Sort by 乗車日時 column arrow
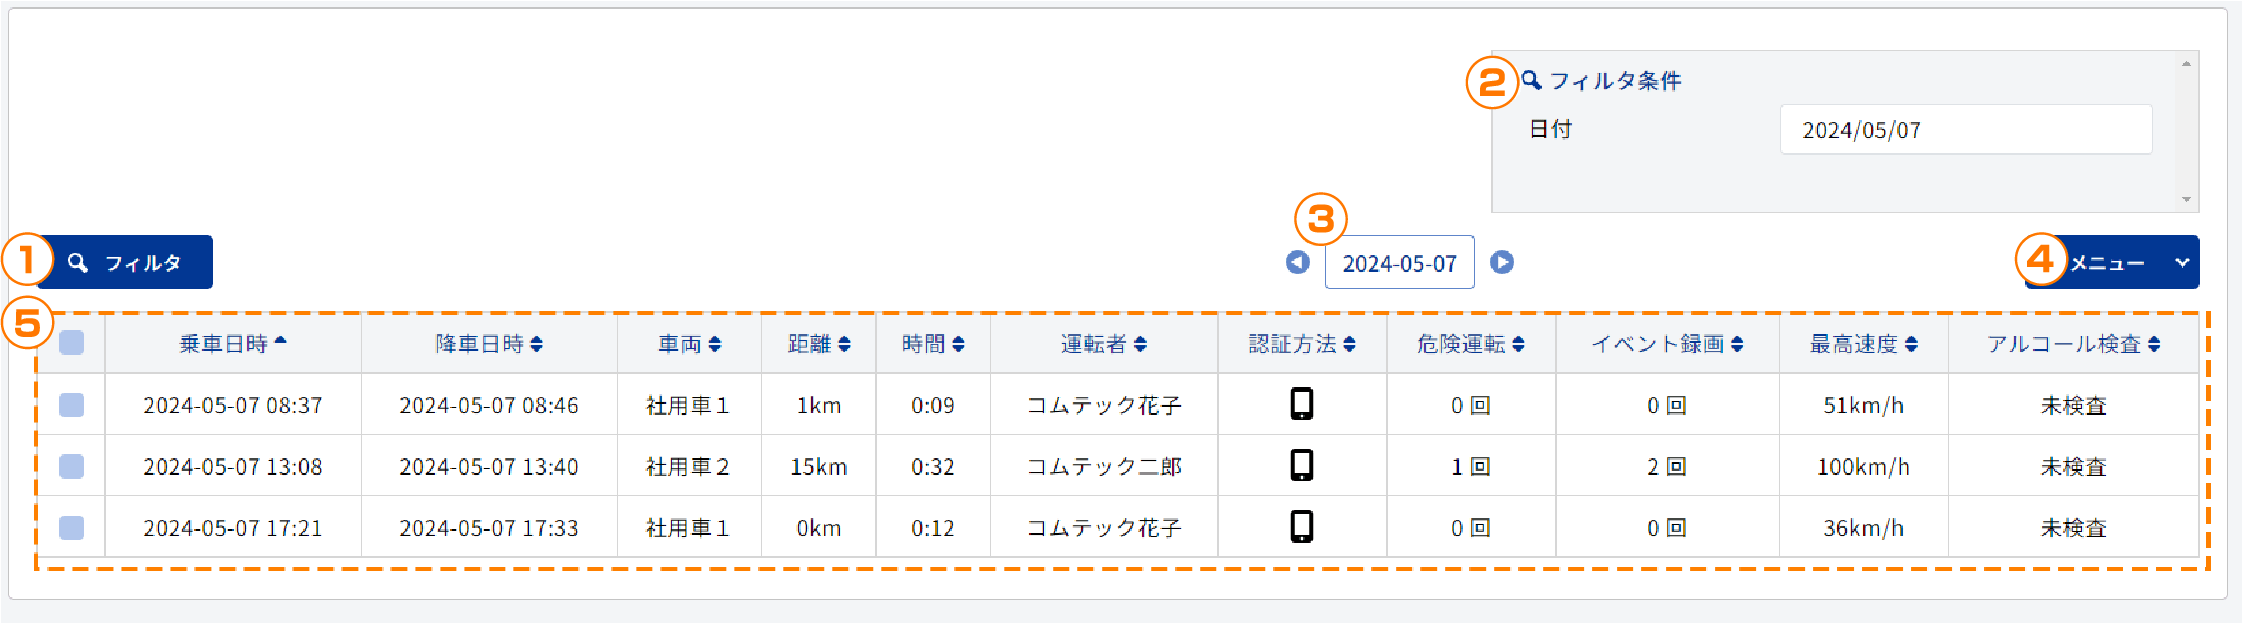 281,342
